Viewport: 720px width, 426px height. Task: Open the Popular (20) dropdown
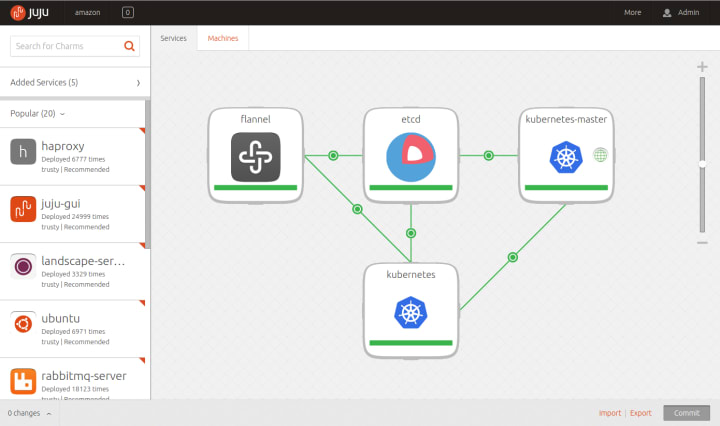pyautogui.click(x=38, y=113)
